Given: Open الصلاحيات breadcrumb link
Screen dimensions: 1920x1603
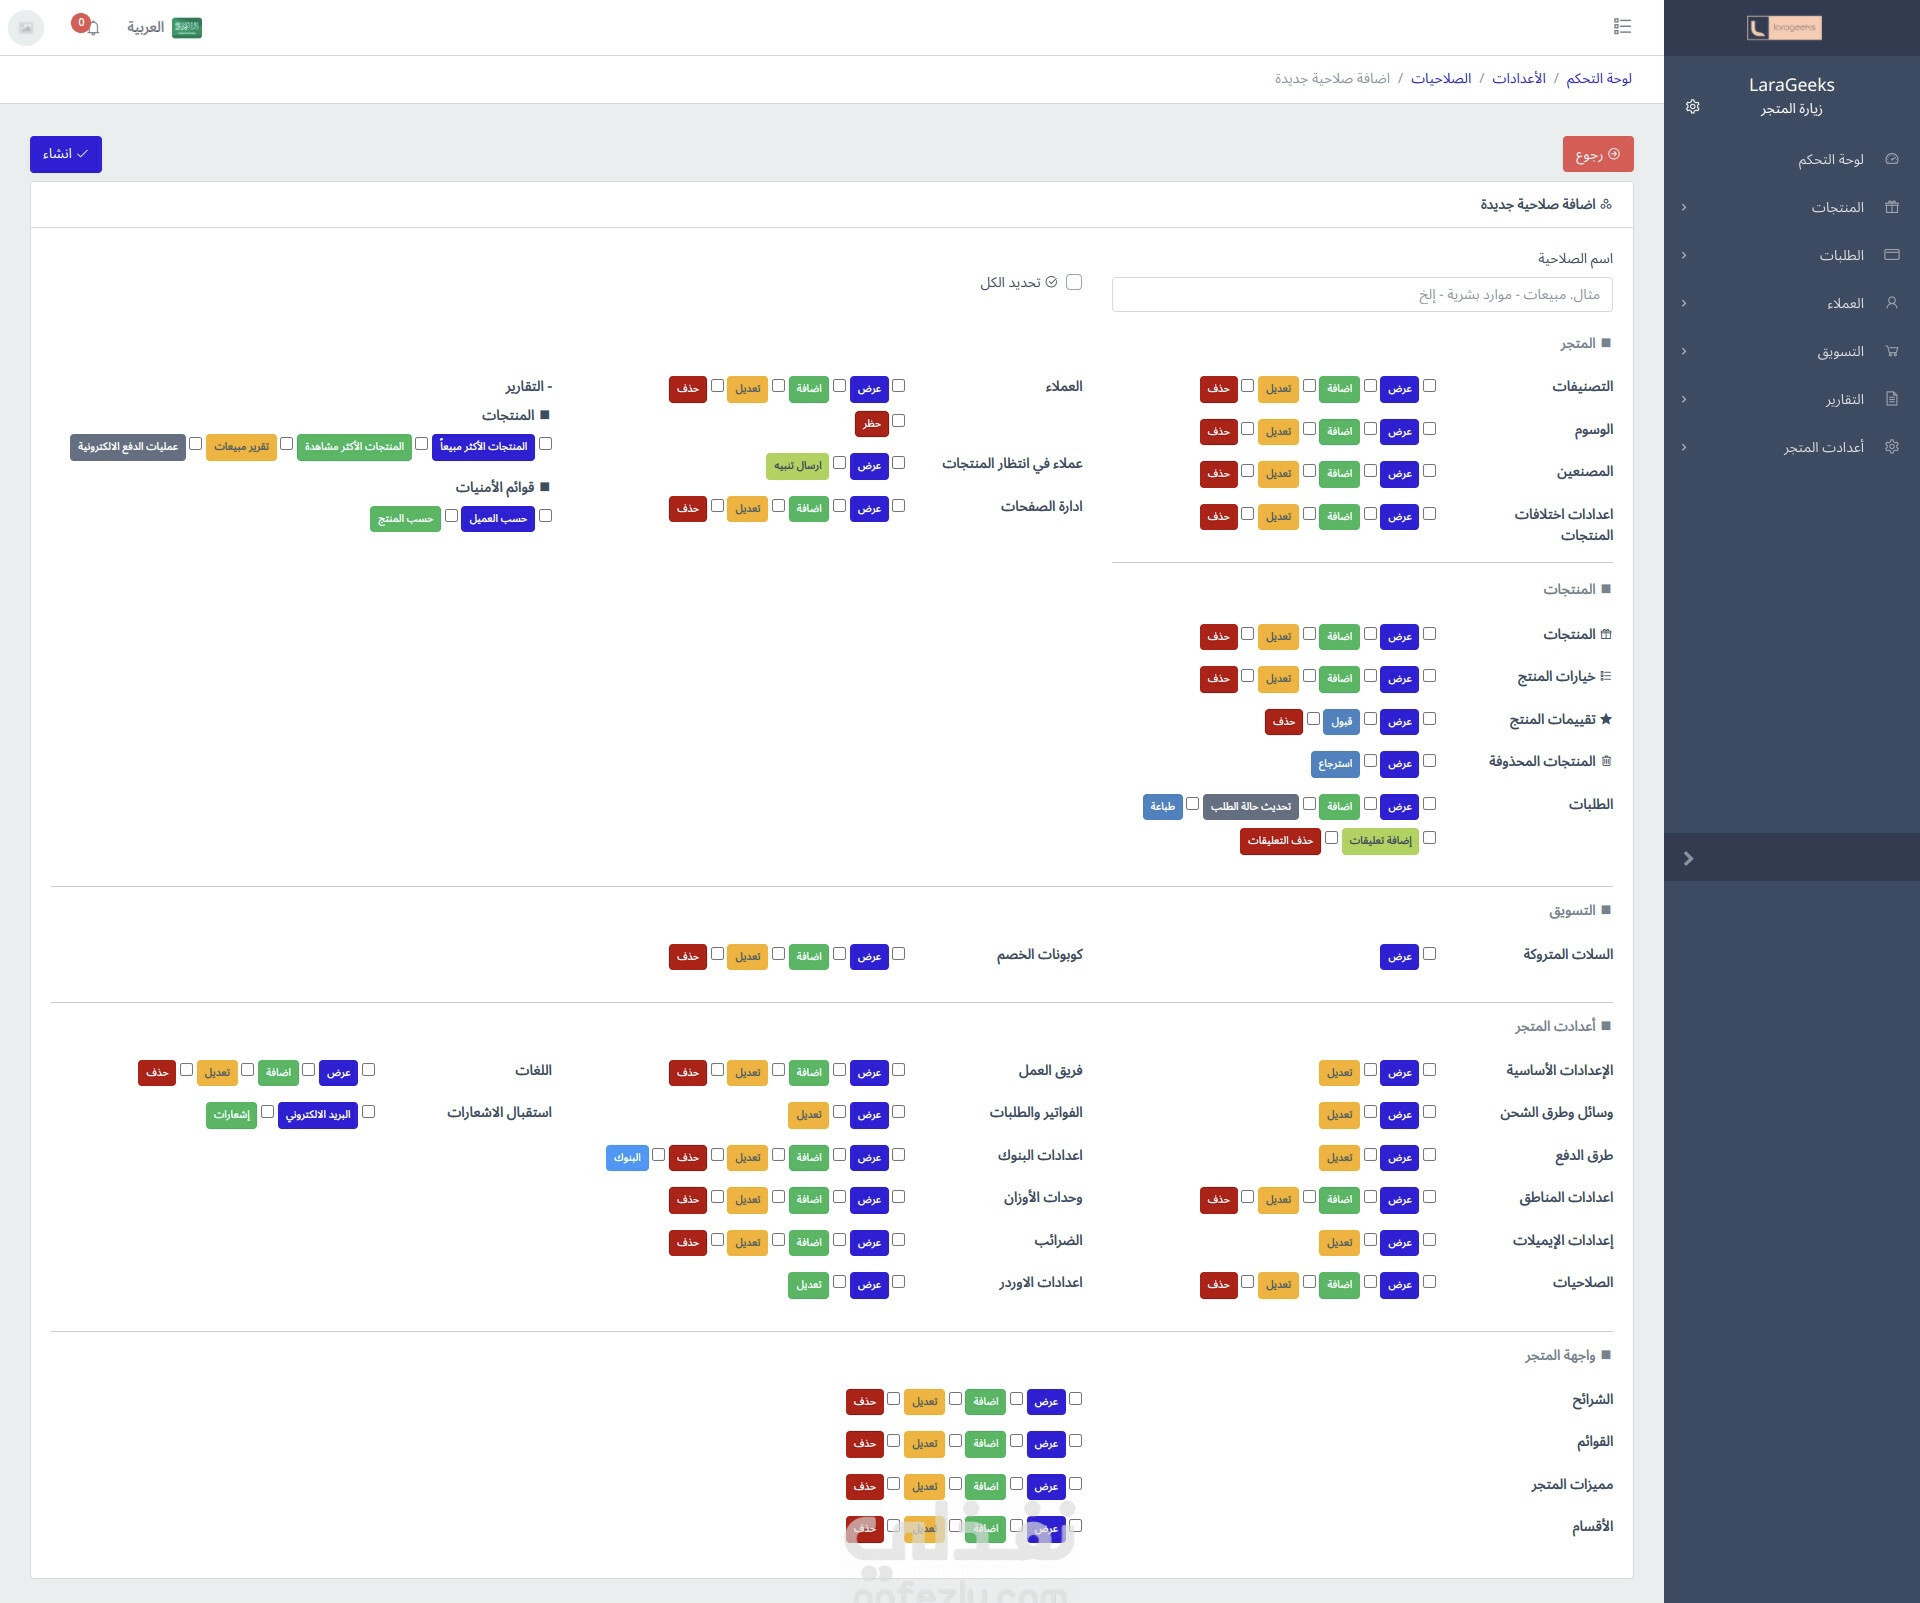Looking at the screenshot, I should pyautogui.click(x=1440, y=78).
